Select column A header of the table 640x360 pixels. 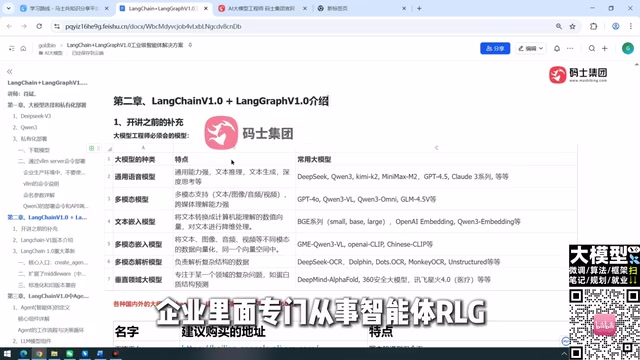(143, 148)
